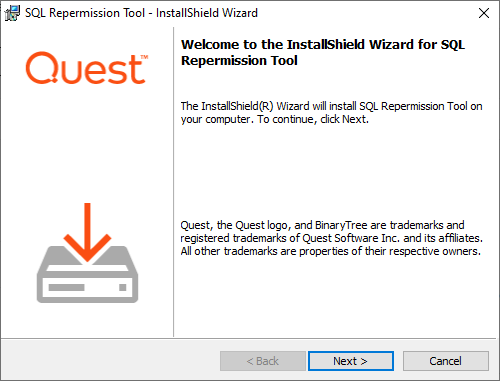Click the word BinaryTree in the trademark text

(341, 226)
